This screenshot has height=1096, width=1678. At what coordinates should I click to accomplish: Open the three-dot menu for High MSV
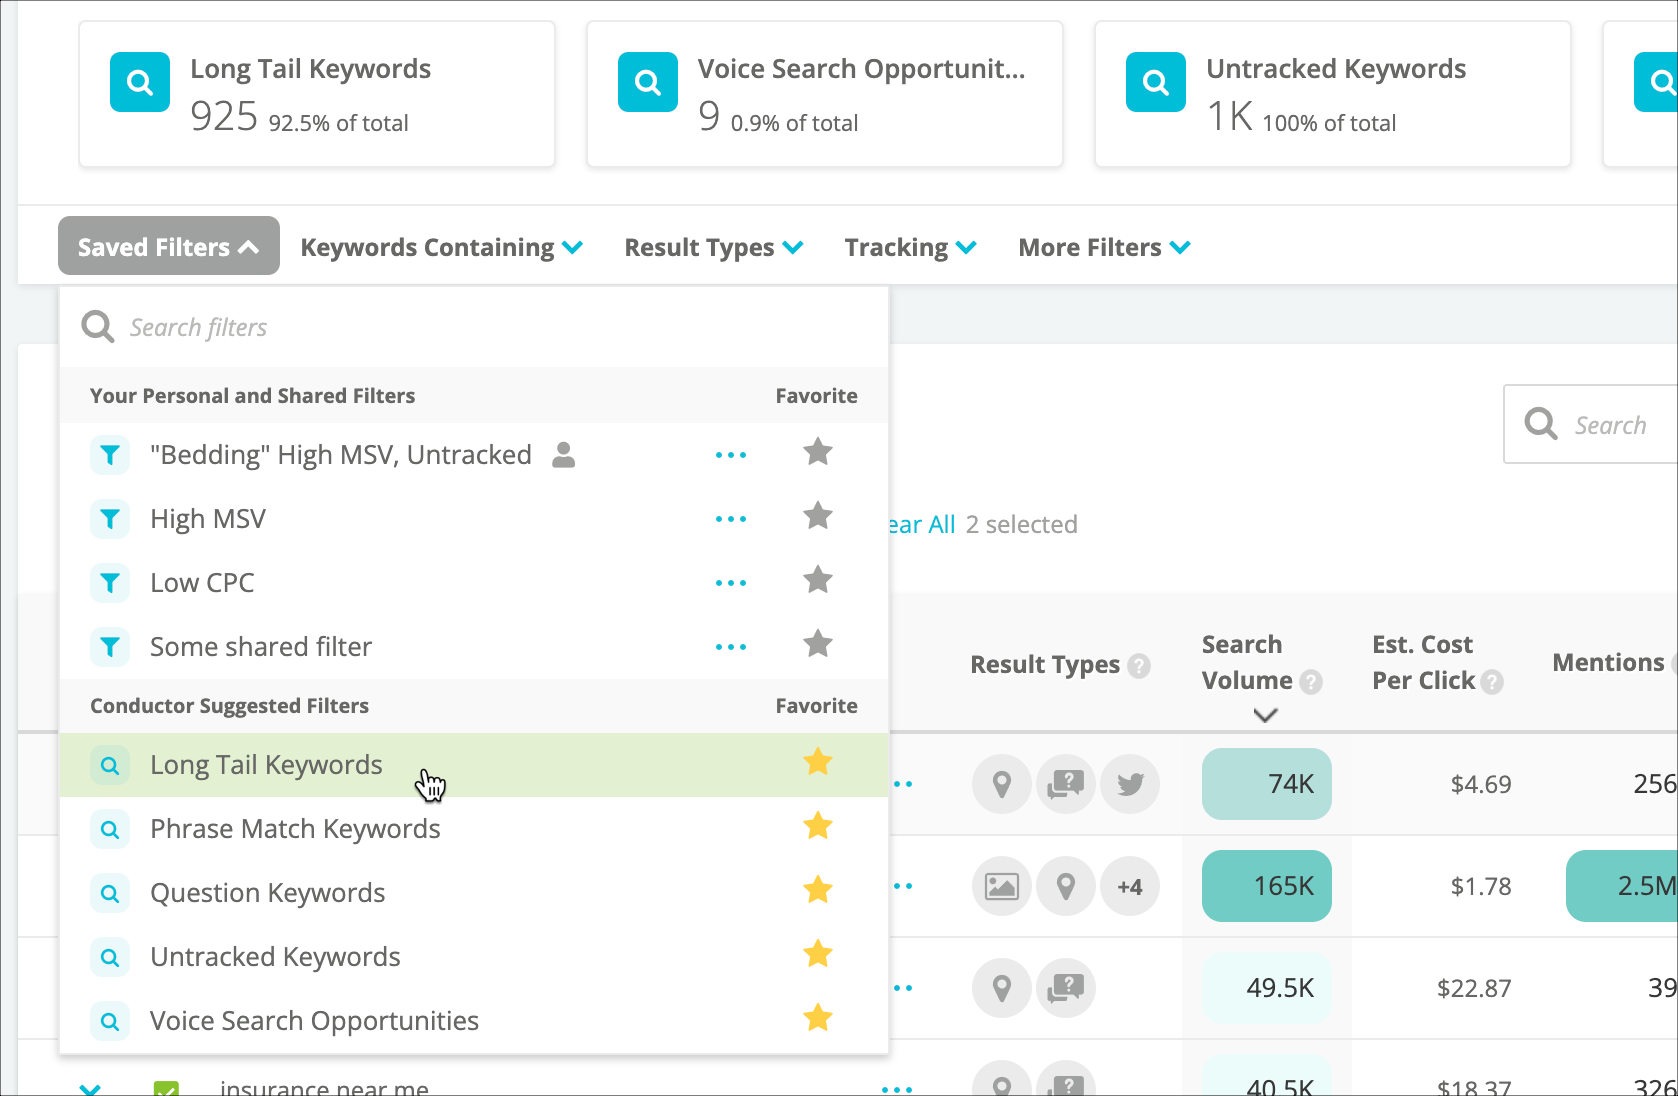[731, 519]
